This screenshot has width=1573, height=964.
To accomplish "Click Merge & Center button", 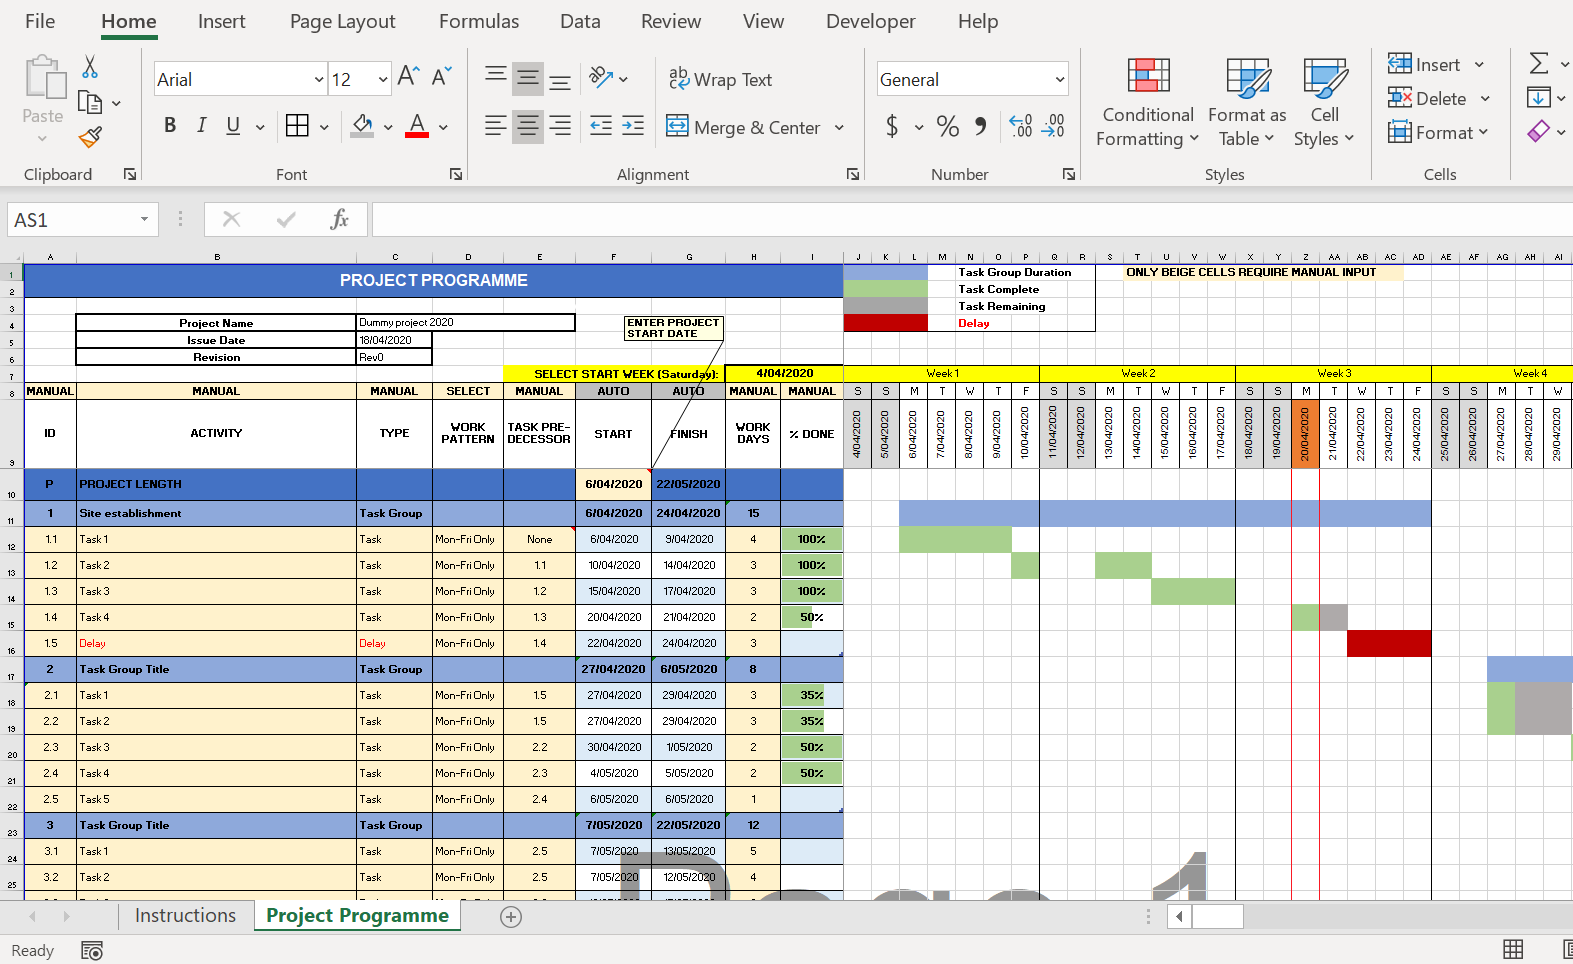I will click(x=744, y=127).
